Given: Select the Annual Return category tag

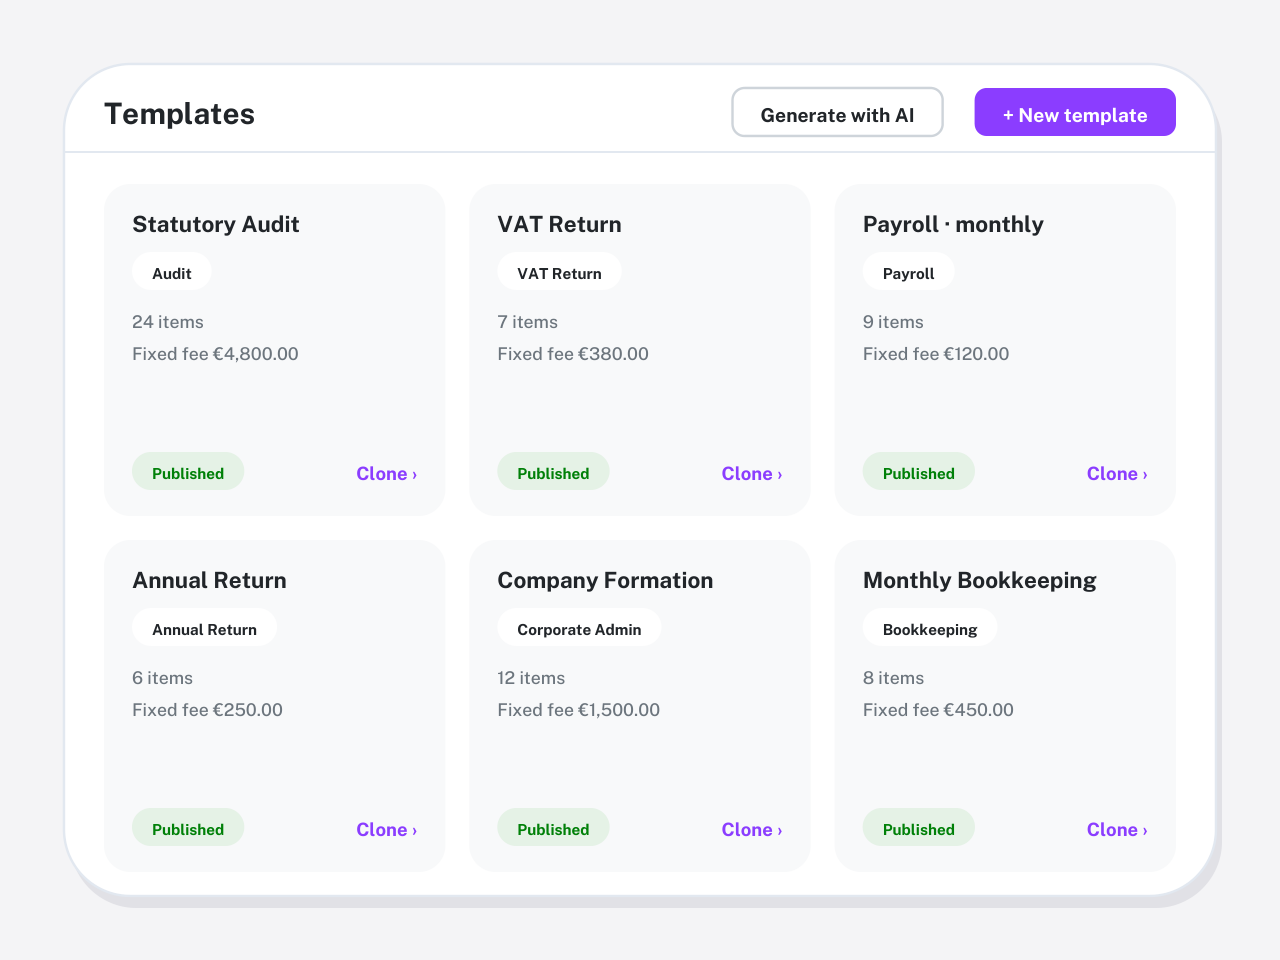Looking at the screenshot, I should [204, 628].
